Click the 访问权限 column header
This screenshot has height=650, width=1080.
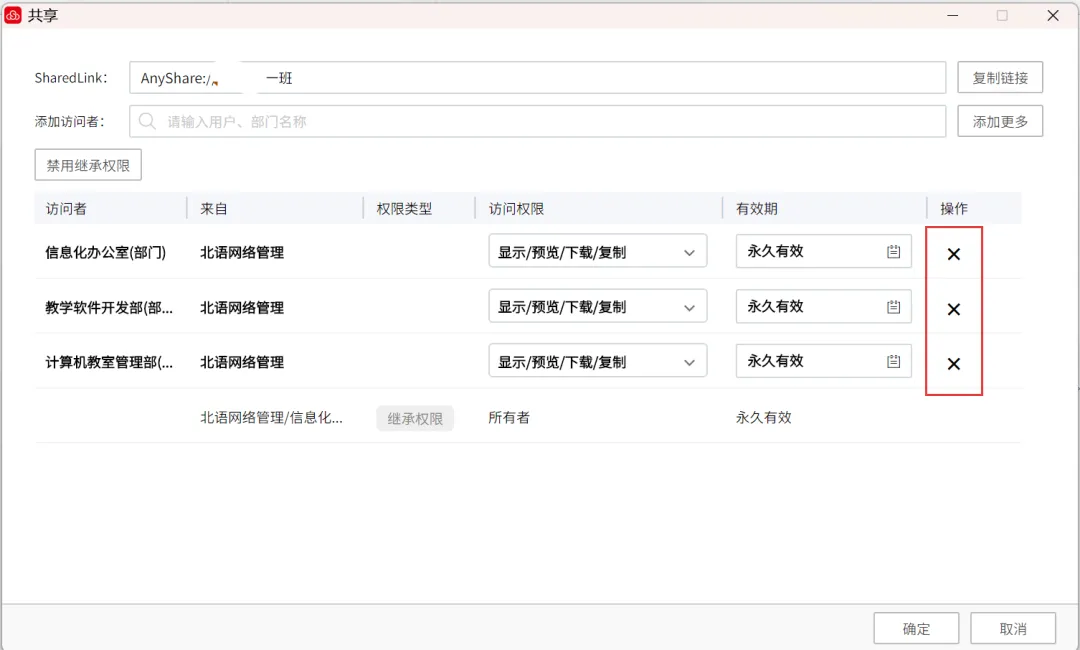516,209
